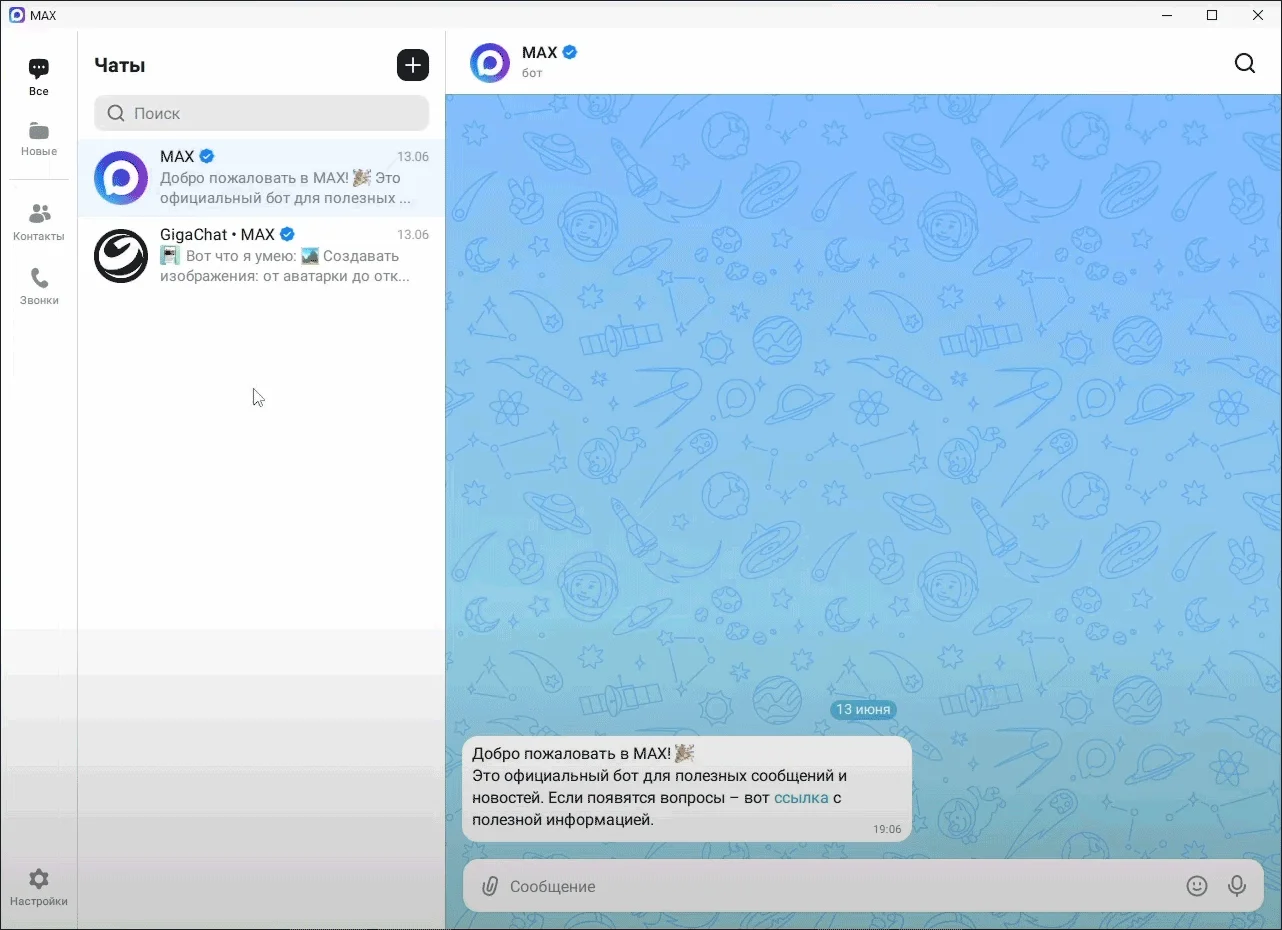The height and width of the screenshot is (930, 1282).
Task: Follow the ссылка link in welcome message
Action: [801, 798]
